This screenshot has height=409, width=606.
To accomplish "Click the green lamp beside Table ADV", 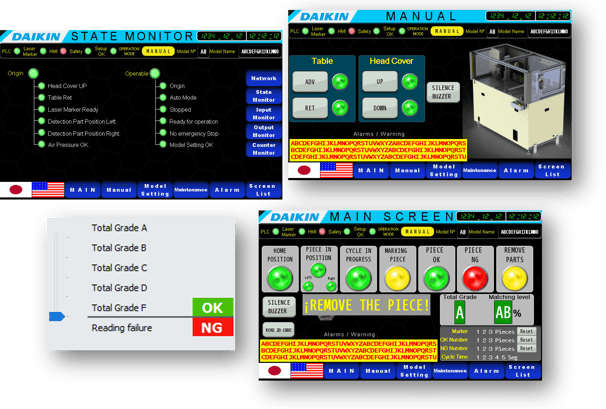I will point(340,82).
